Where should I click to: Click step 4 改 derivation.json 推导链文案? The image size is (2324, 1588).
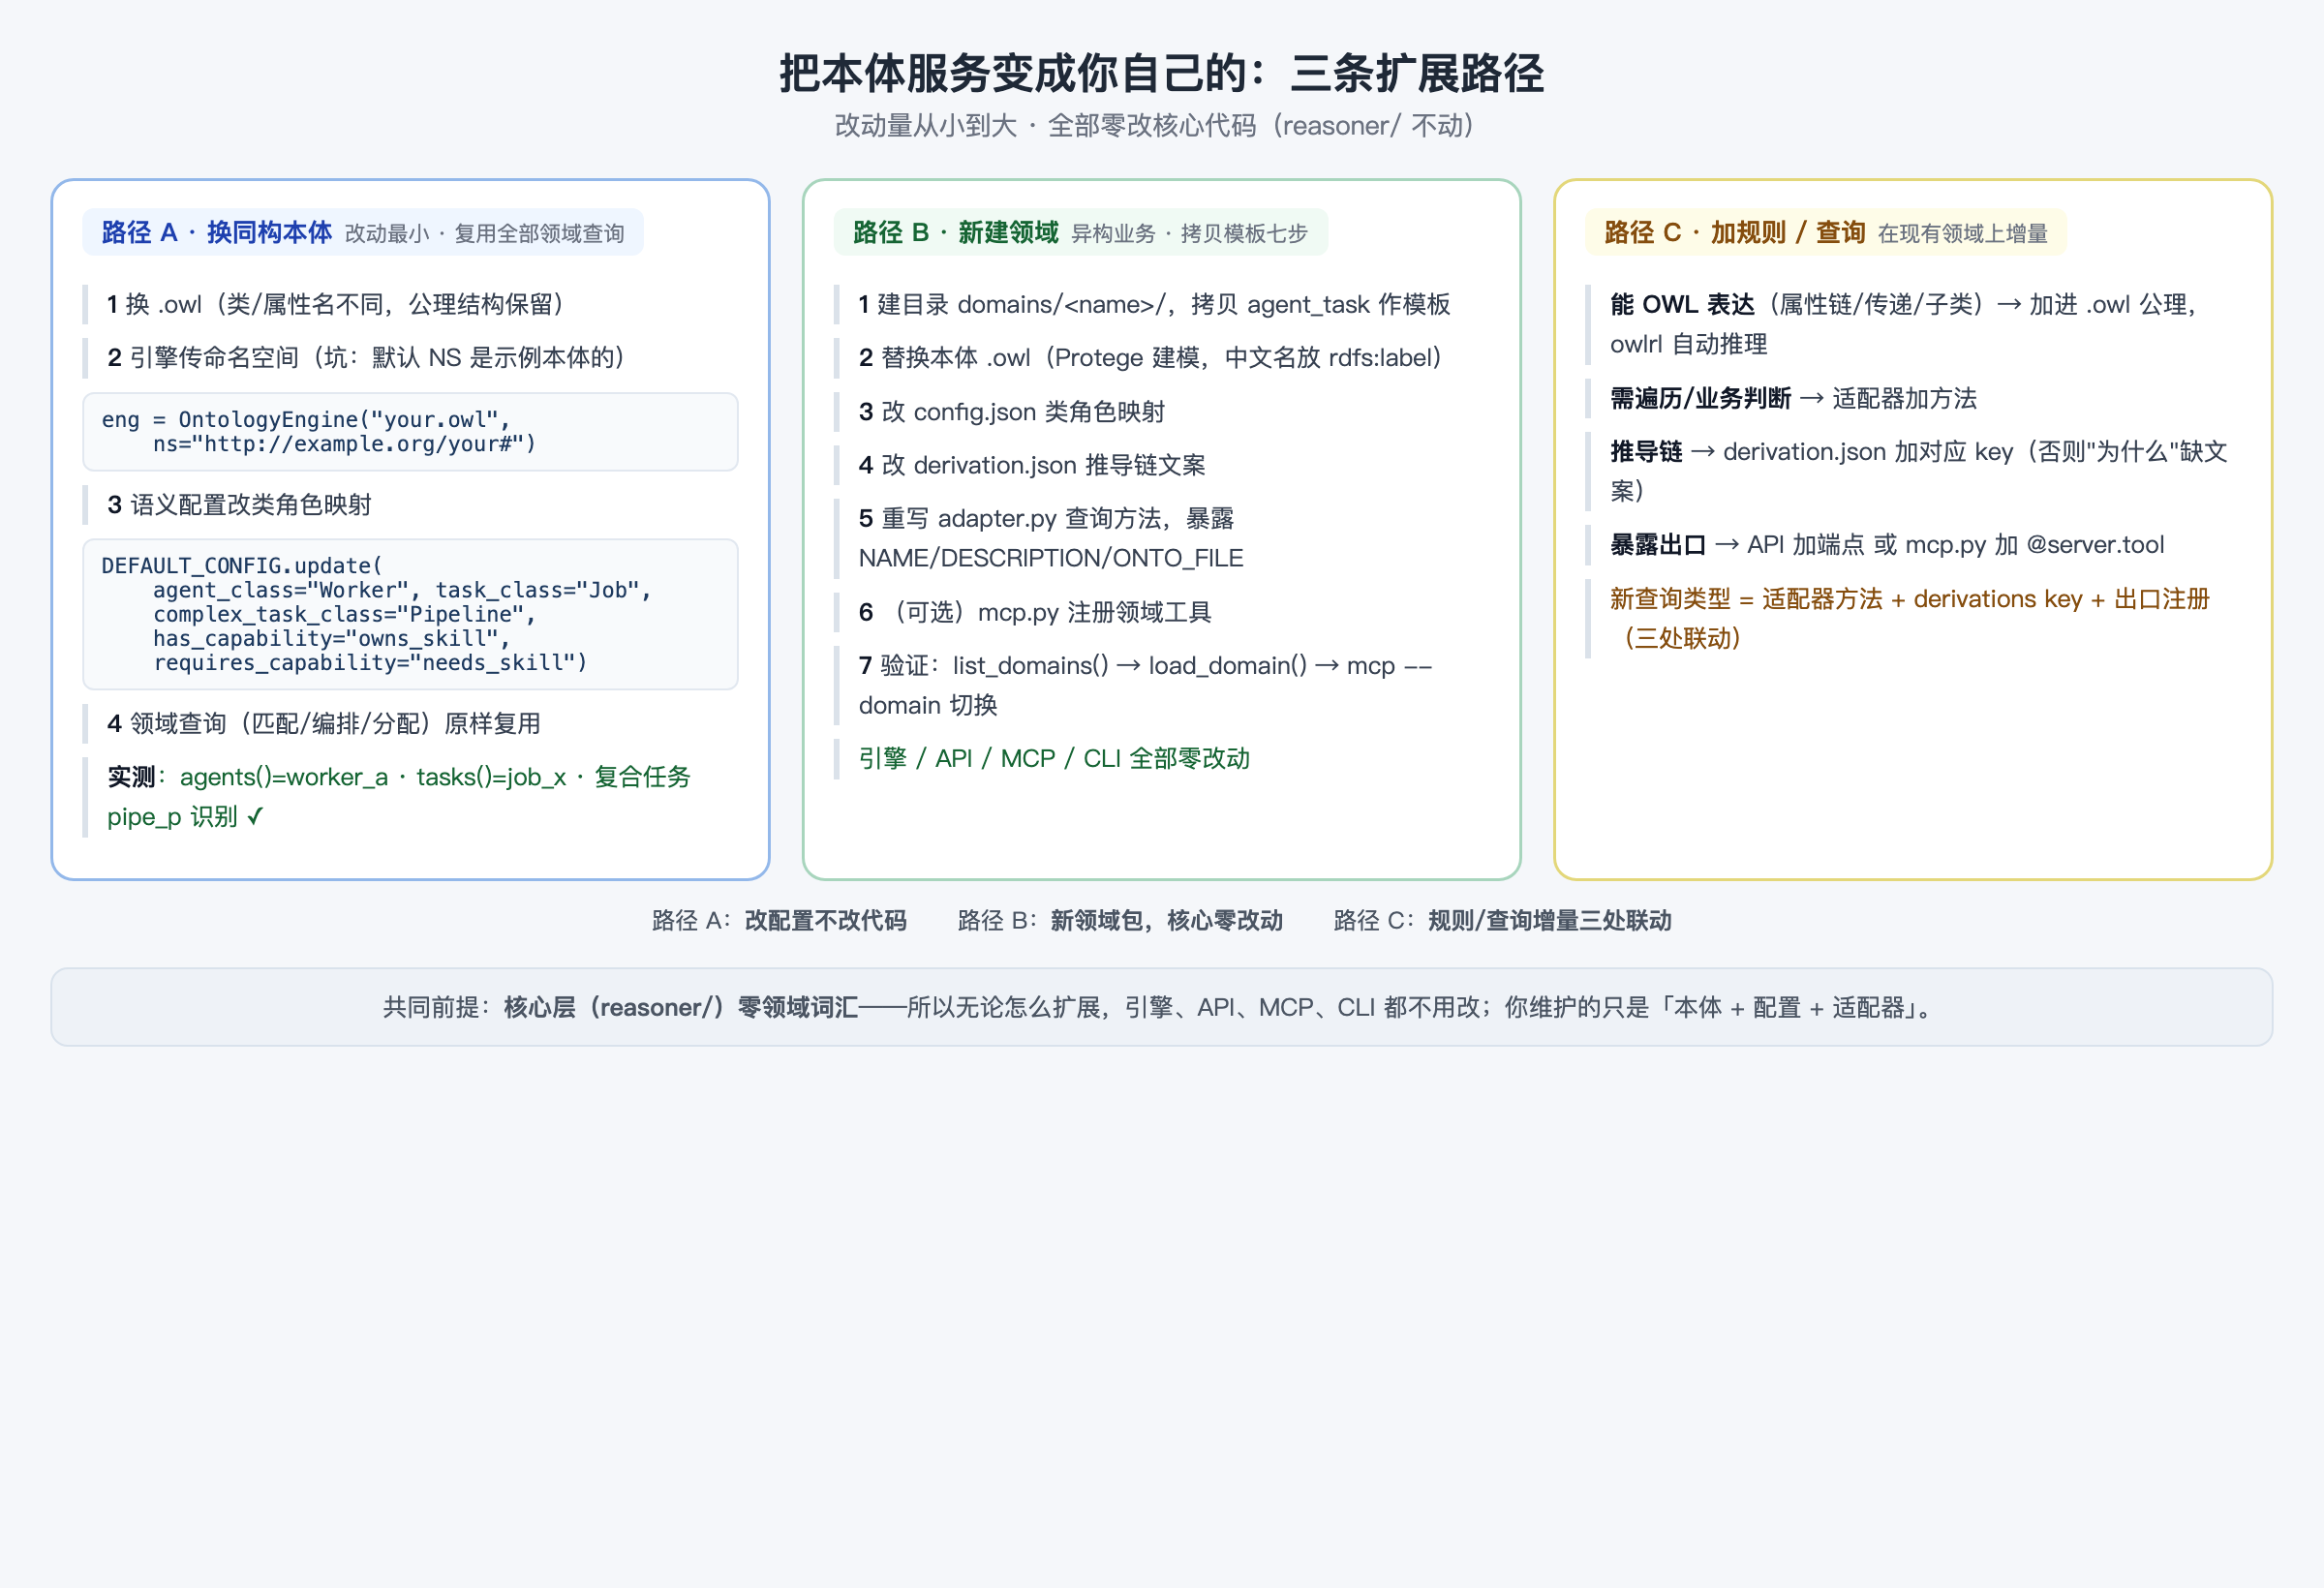(1162, 465)
